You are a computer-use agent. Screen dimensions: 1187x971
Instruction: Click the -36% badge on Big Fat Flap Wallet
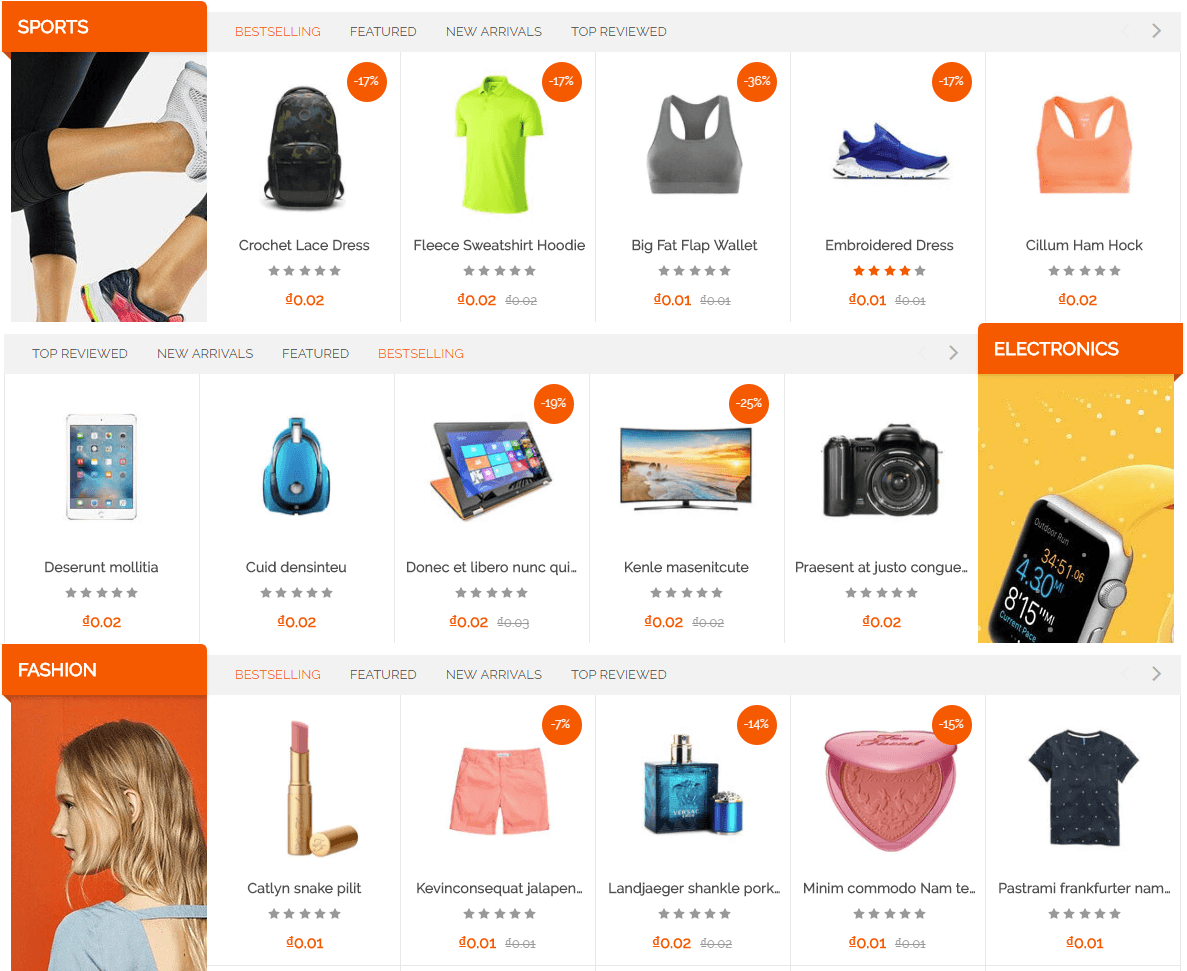click(756, 82)
